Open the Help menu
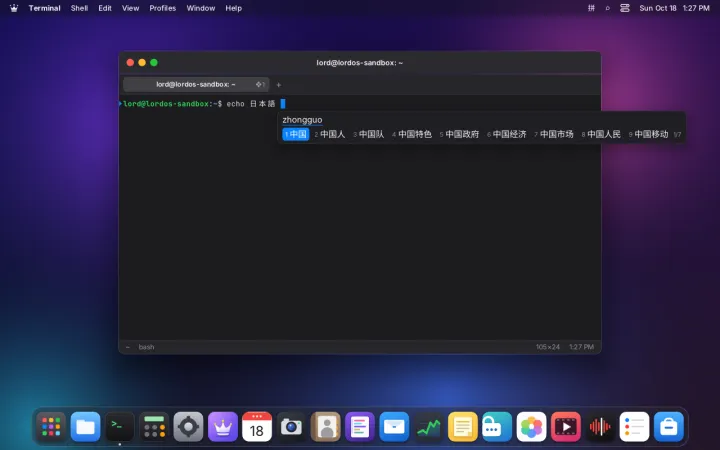720x450 pixels. [x=233, y=8]
